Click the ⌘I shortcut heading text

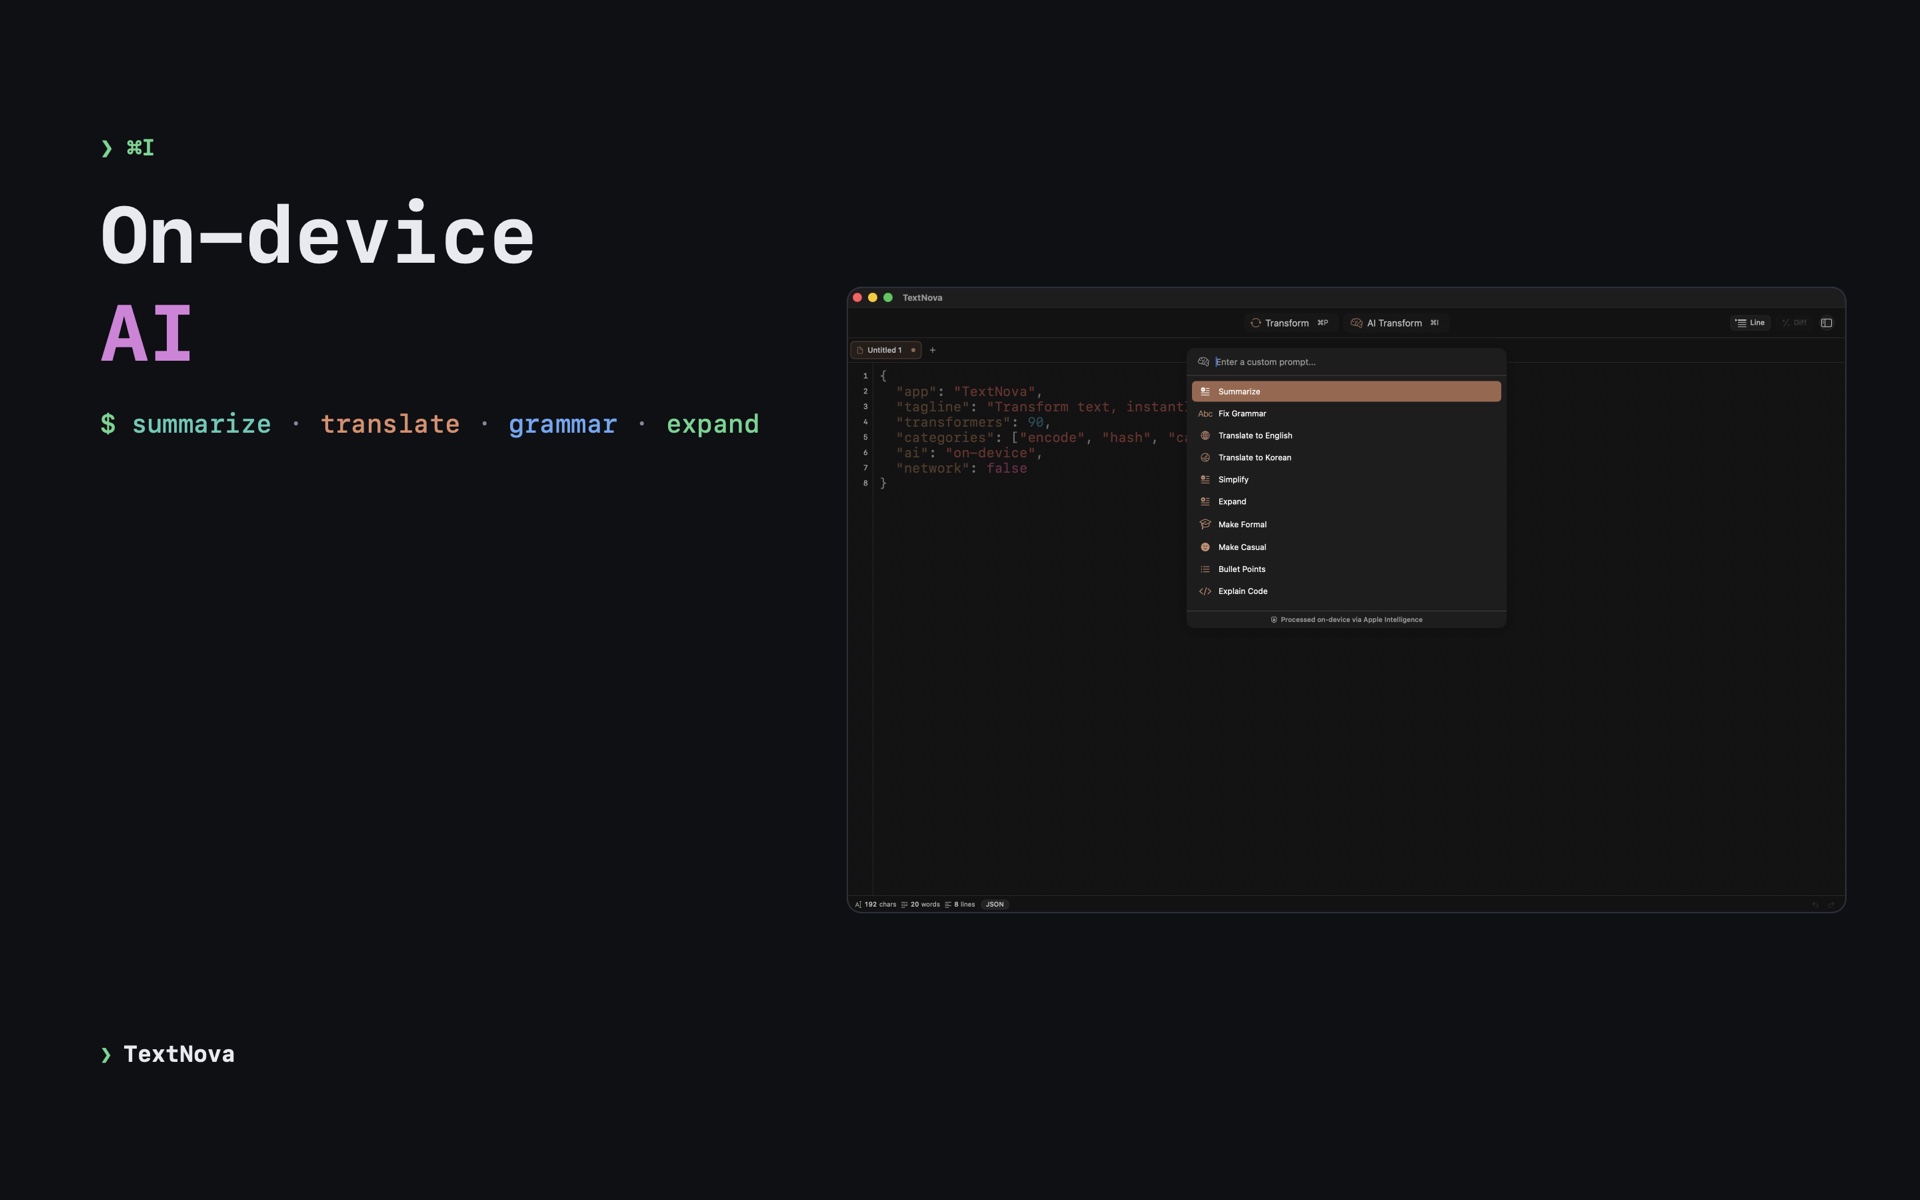[x=140, y=148]
